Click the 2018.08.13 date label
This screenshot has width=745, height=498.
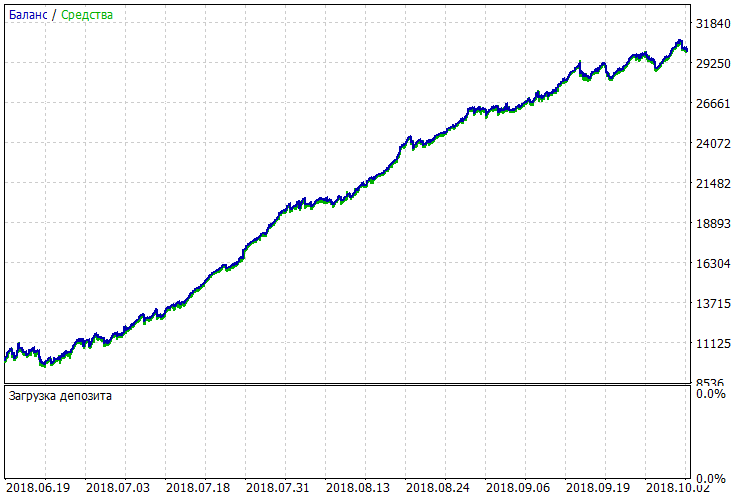358,489
